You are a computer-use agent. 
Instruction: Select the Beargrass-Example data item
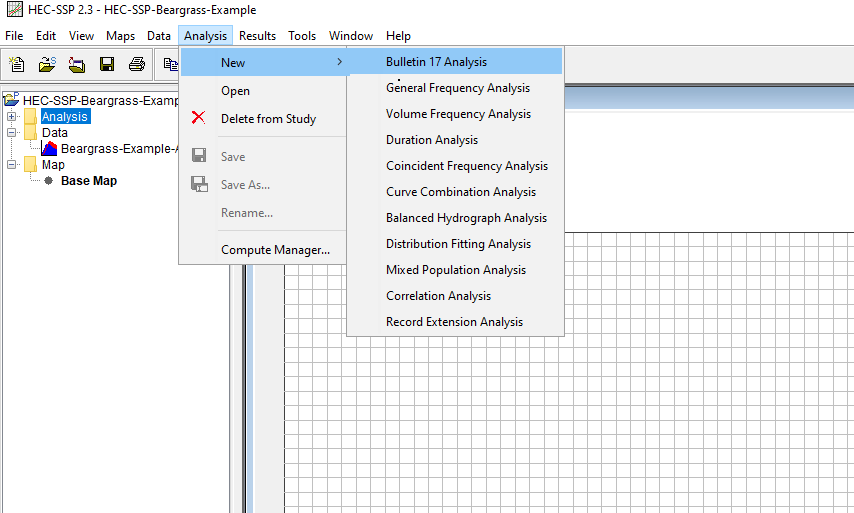coord(119,148)
